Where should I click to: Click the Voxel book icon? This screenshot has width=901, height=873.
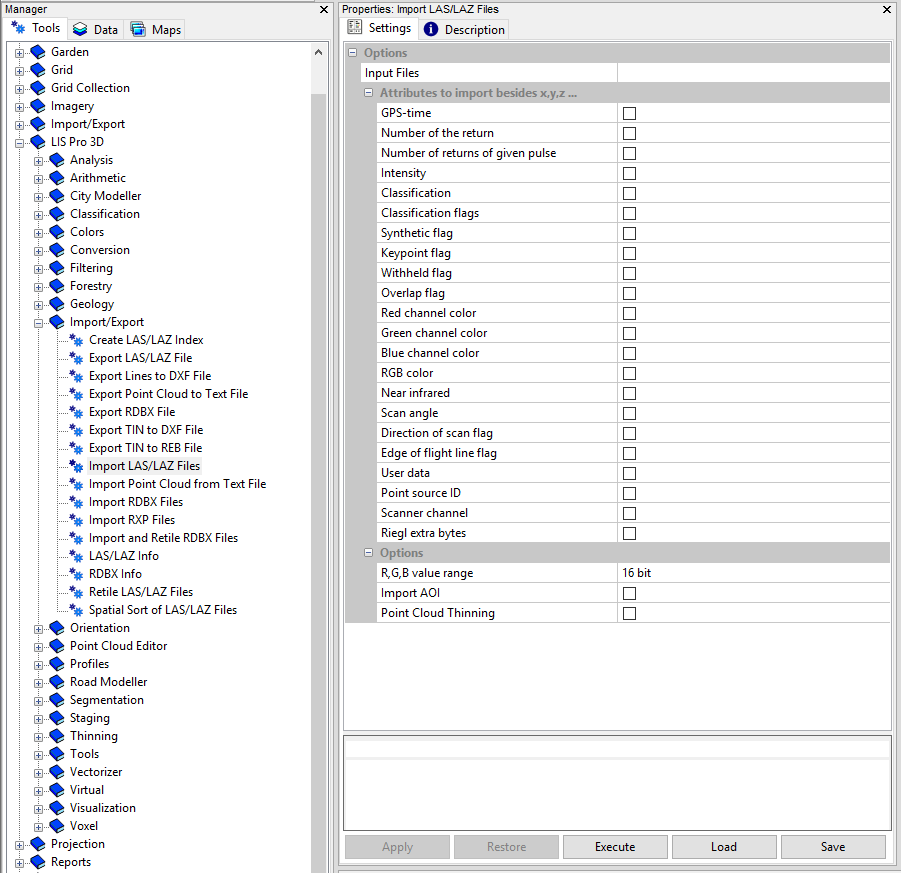click(57, 826)
